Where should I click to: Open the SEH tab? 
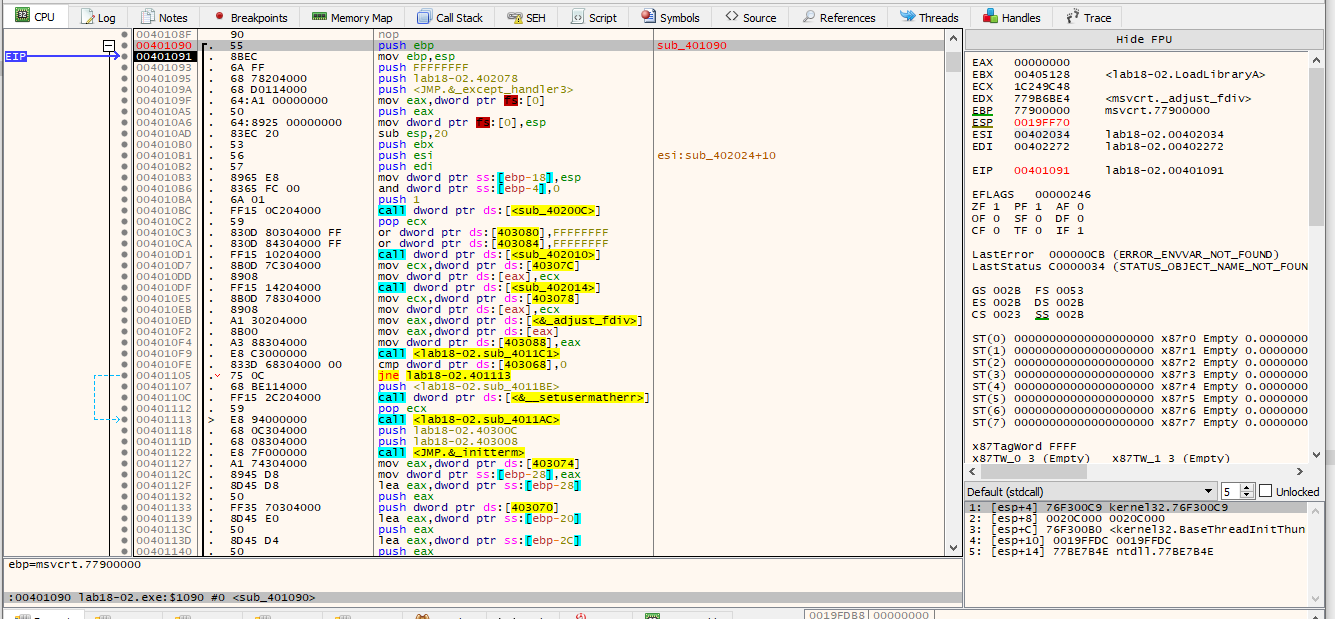coord(526,17)
